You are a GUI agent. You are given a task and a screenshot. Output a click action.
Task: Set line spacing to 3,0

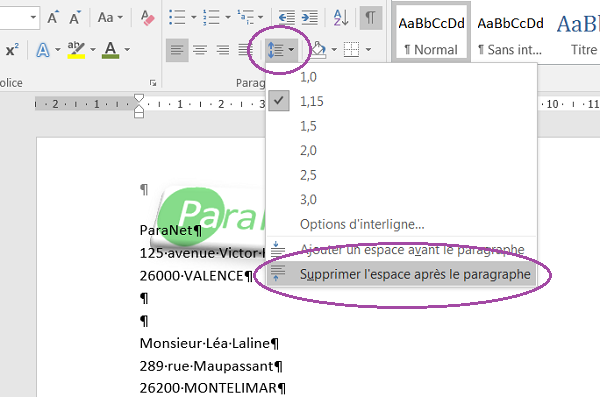click(x=402, y=199)
